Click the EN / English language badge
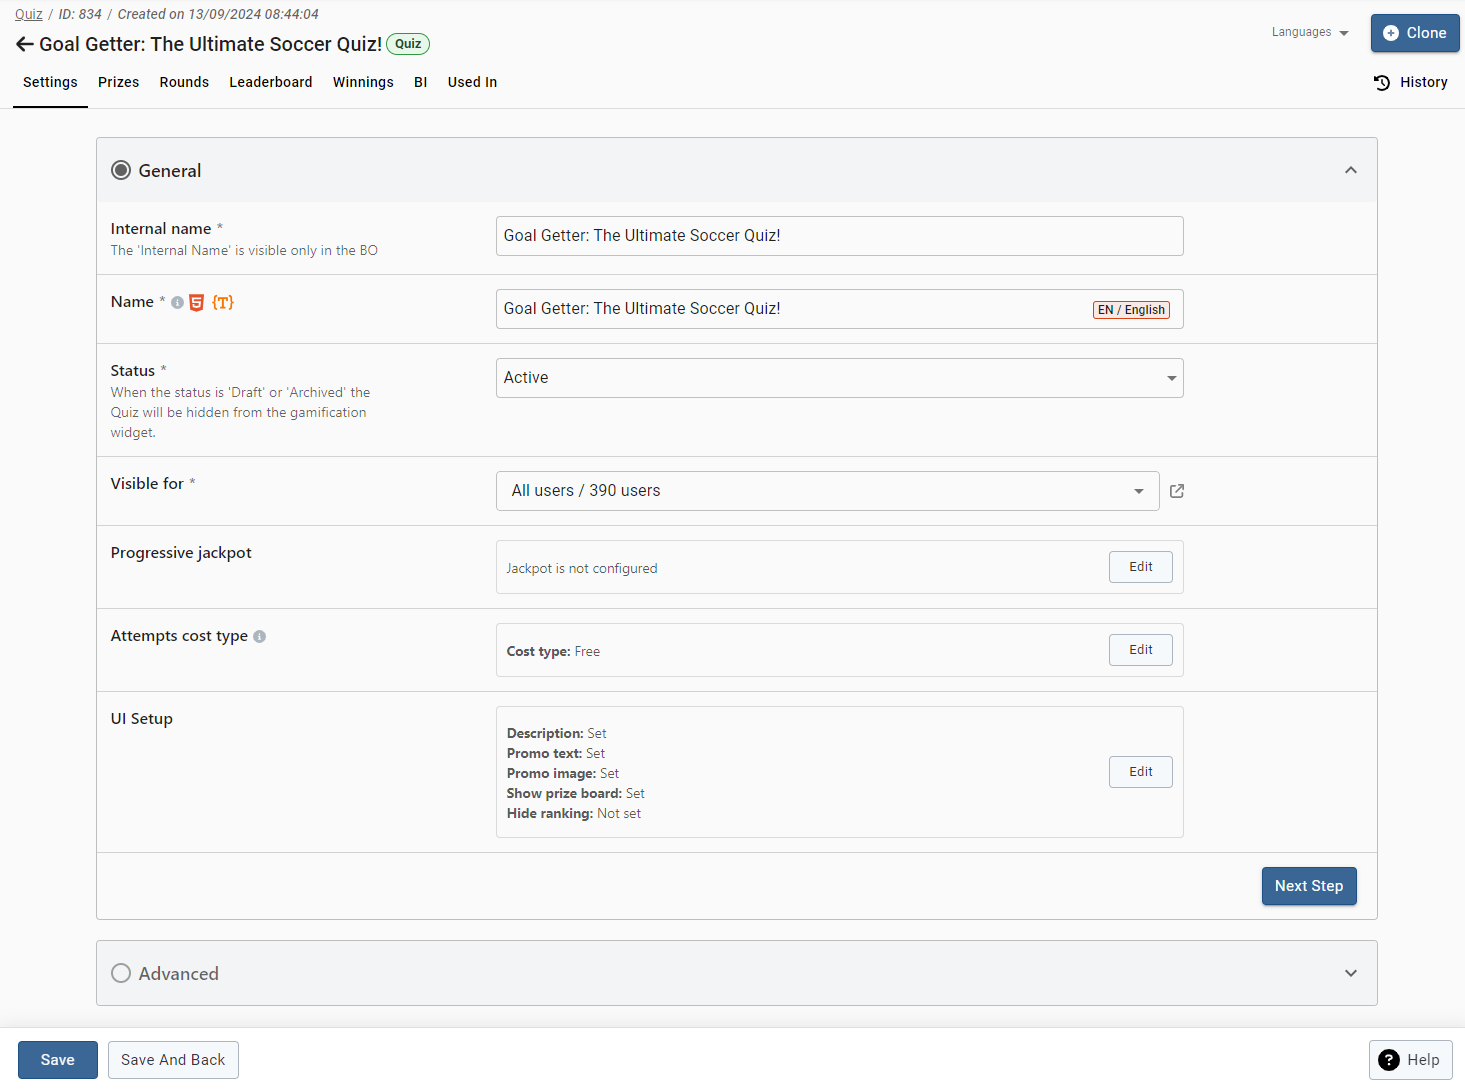This screenshot has height=1089, width=1465. tap(1131, 310)
